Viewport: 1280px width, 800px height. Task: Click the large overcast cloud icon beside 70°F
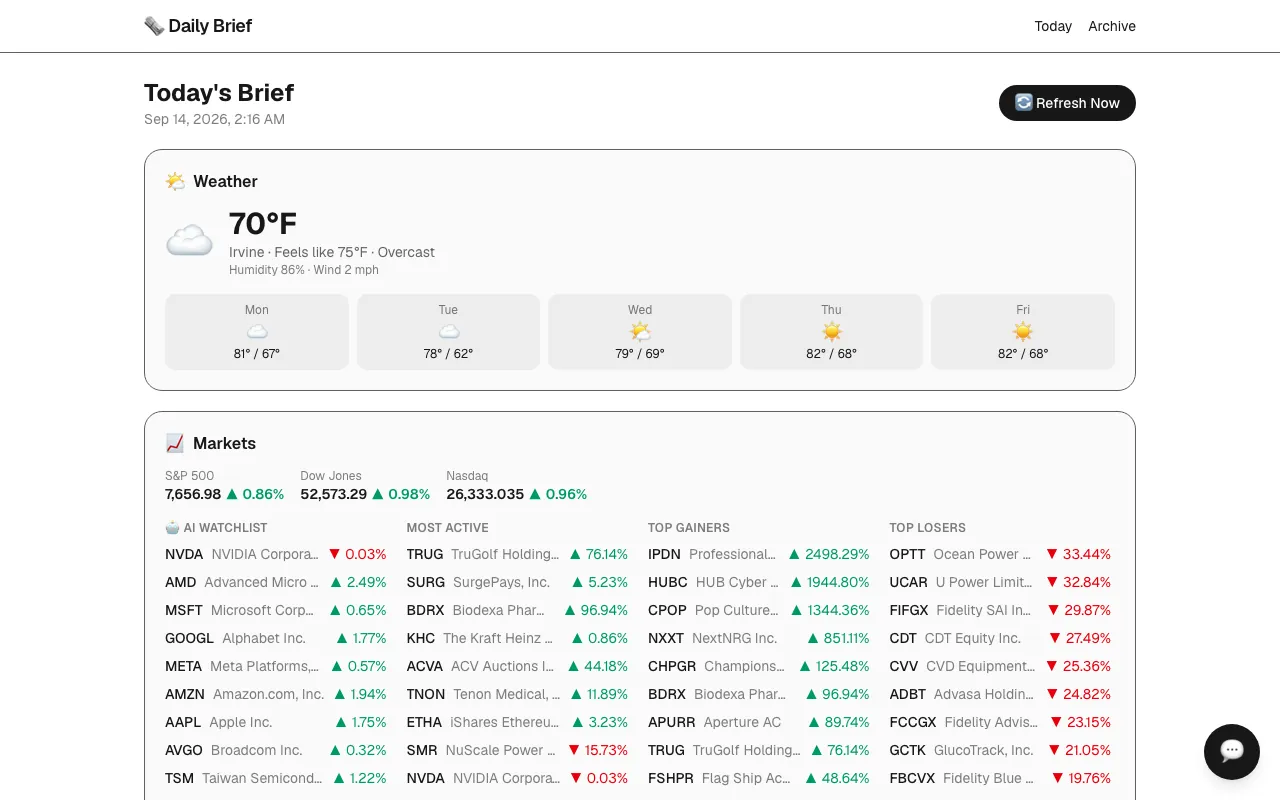189,240
